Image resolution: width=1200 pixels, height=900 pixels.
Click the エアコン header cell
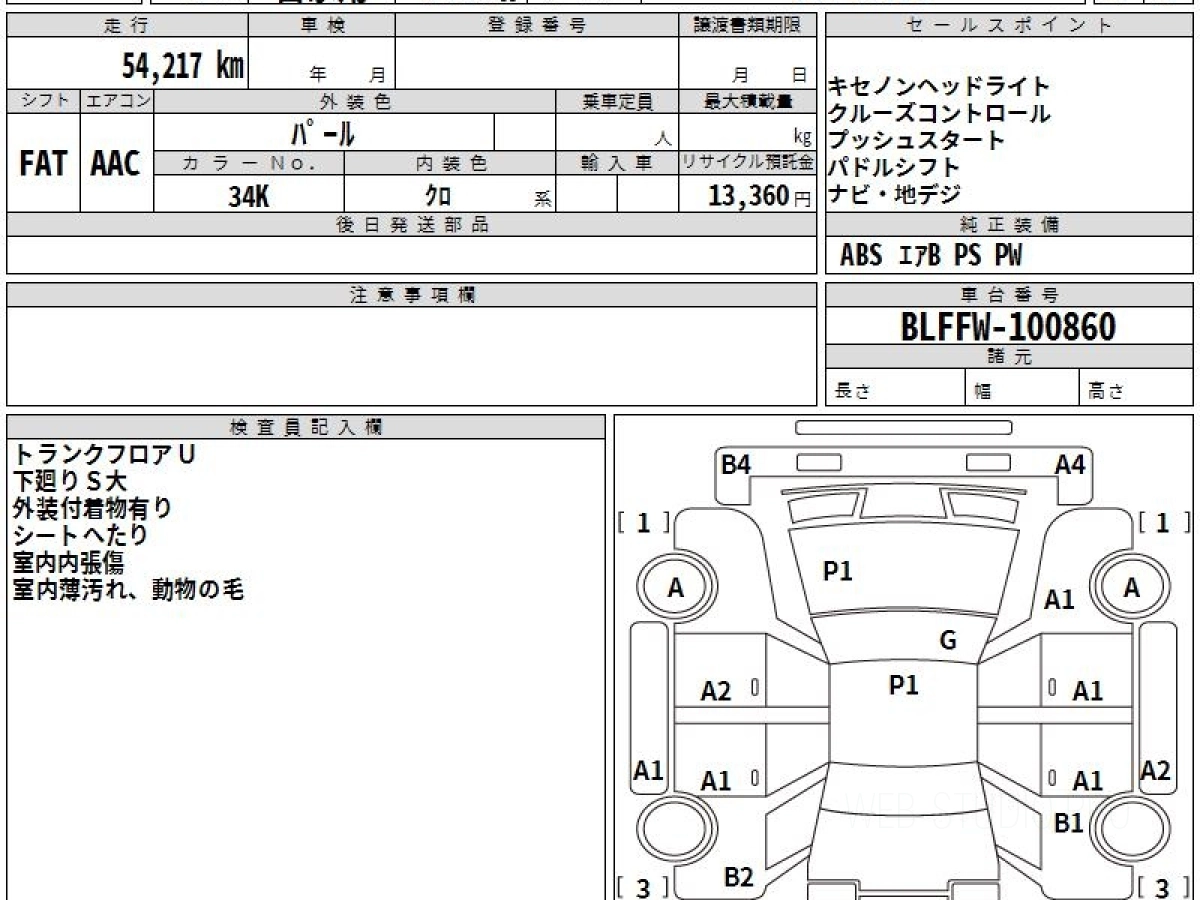[x=117, y=101]
